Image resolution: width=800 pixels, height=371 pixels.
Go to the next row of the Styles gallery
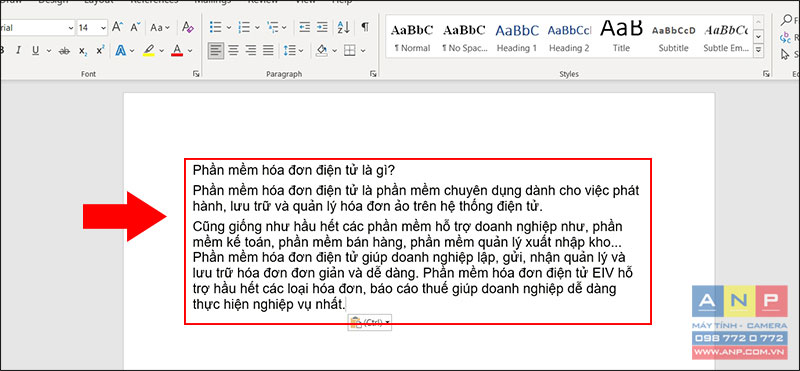(x=758, y=37)
